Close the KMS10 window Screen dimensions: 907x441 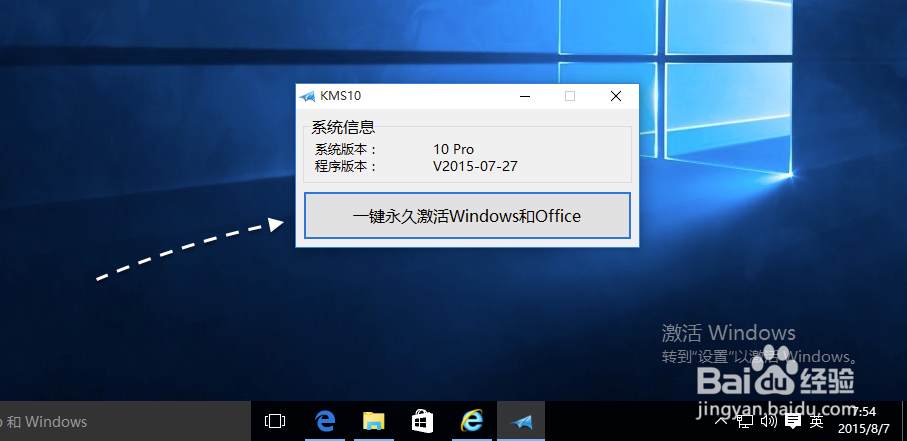pos(616,96)
